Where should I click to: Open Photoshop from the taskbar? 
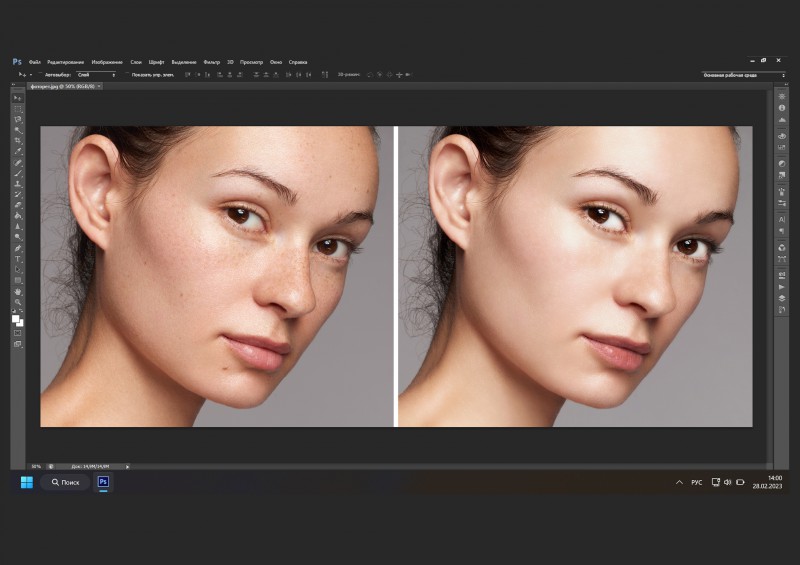click(x=103, y=482)
